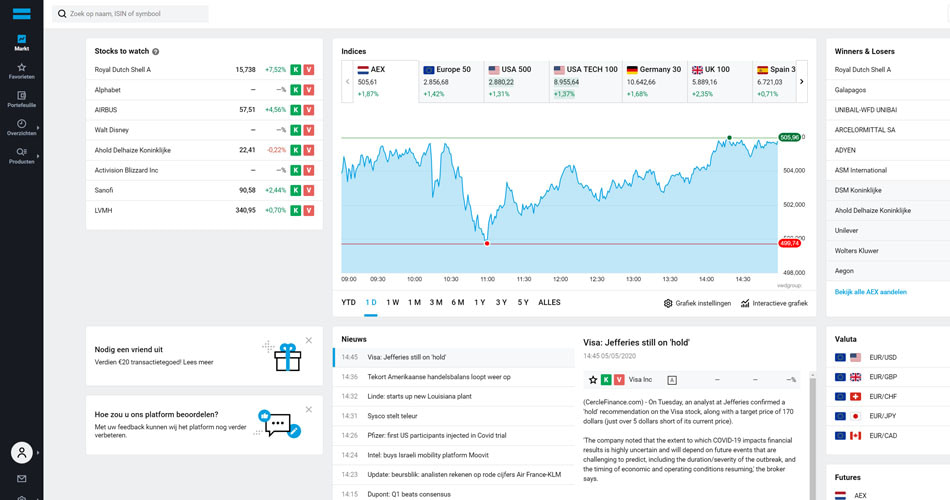Viewport: 950px width, 500px height.
Task: Select the AEX index tab
Action: [386, 82]
